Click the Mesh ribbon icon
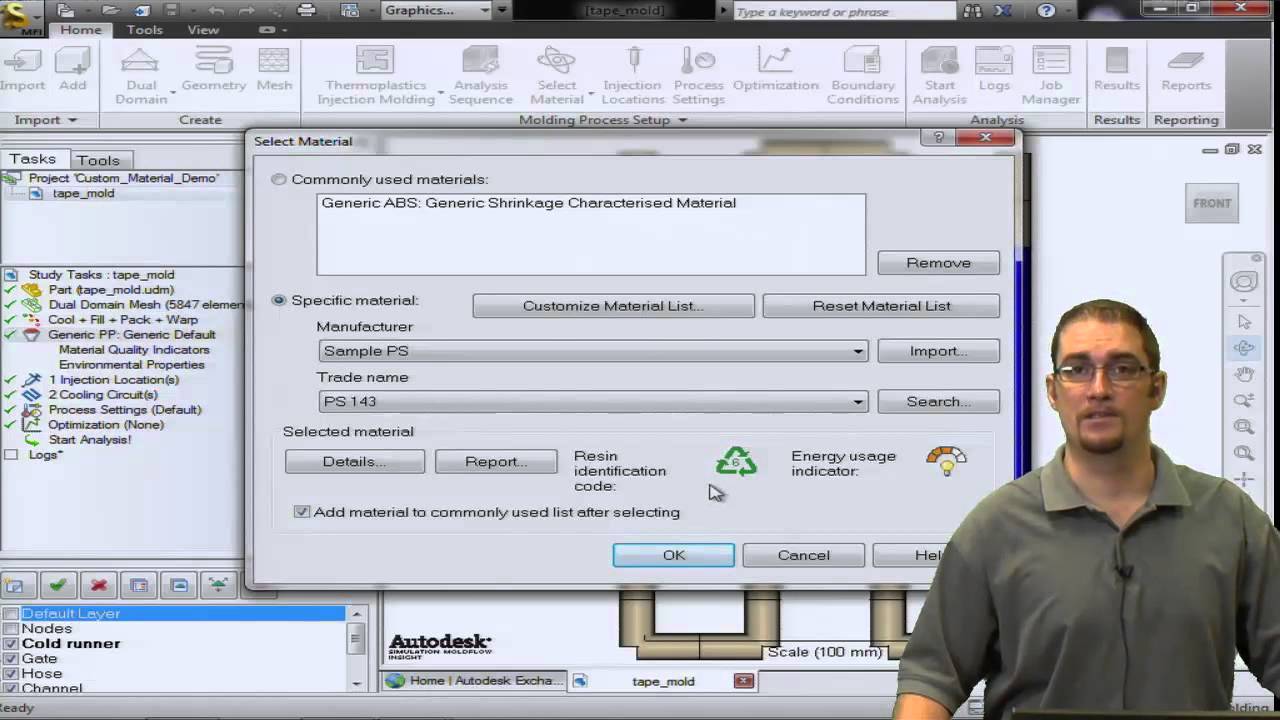 coord(274,70)
